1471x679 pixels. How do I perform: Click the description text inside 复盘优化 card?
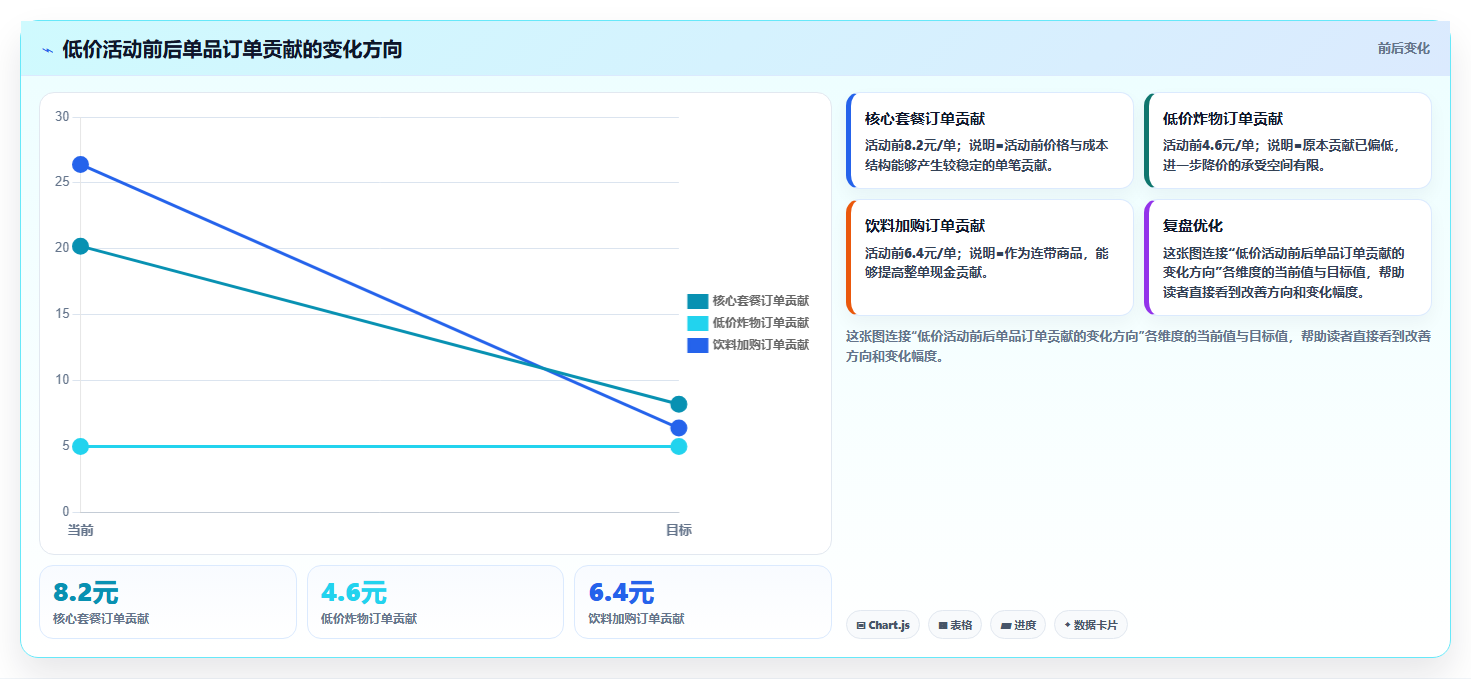coord(1285,273)
